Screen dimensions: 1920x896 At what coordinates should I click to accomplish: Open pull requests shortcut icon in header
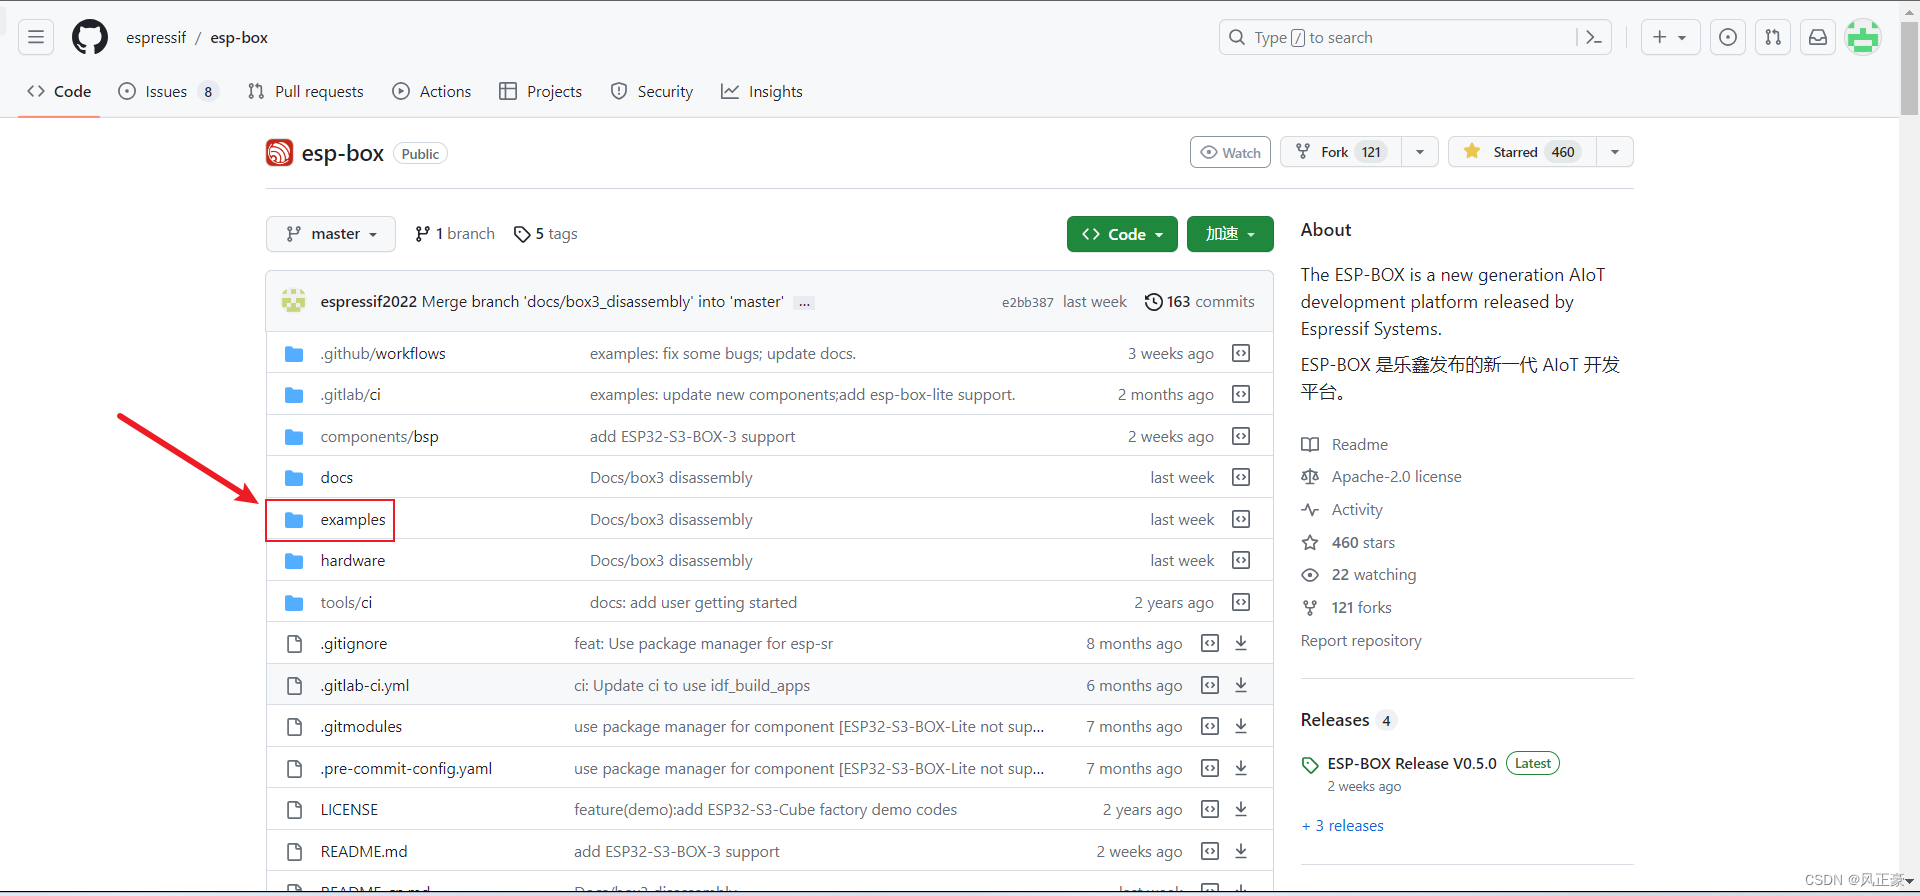tap(1773, 37)
